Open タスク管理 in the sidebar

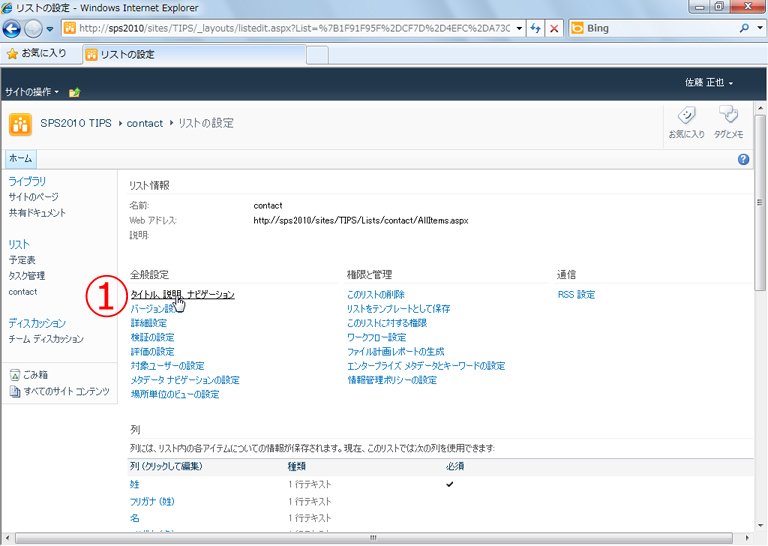pyautogui.click(x=27, y=276)
